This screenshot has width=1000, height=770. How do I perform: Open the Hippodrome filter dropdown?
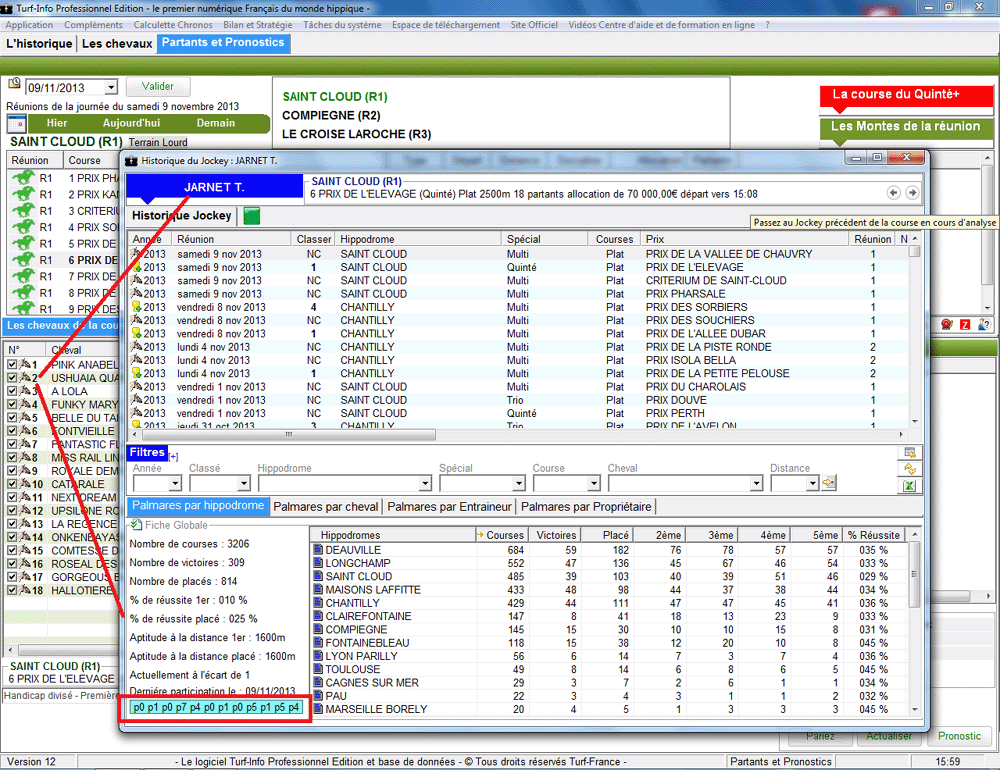[425, 484]
